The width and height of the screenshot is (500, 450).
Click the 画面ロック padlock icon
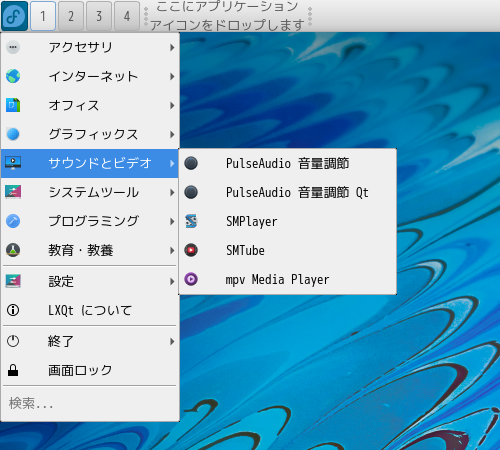click(x=13, y=370)
